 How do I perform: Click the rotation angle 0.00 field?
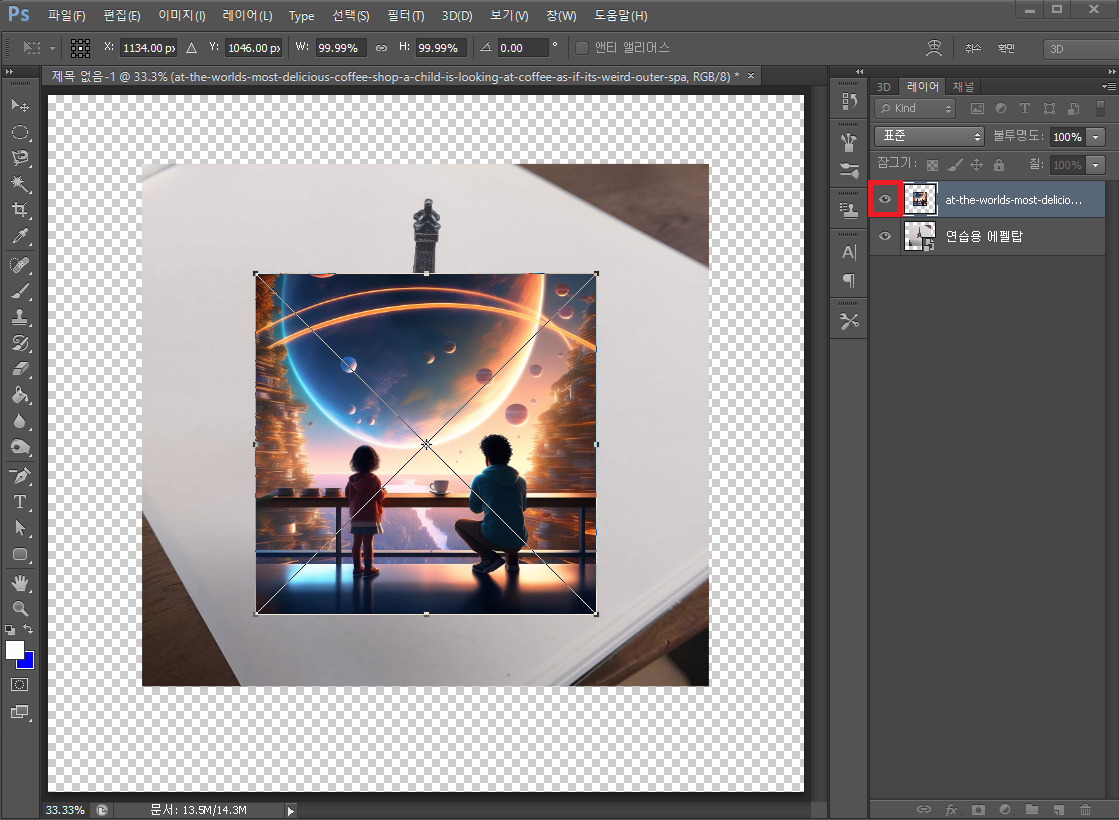[522, 48]
